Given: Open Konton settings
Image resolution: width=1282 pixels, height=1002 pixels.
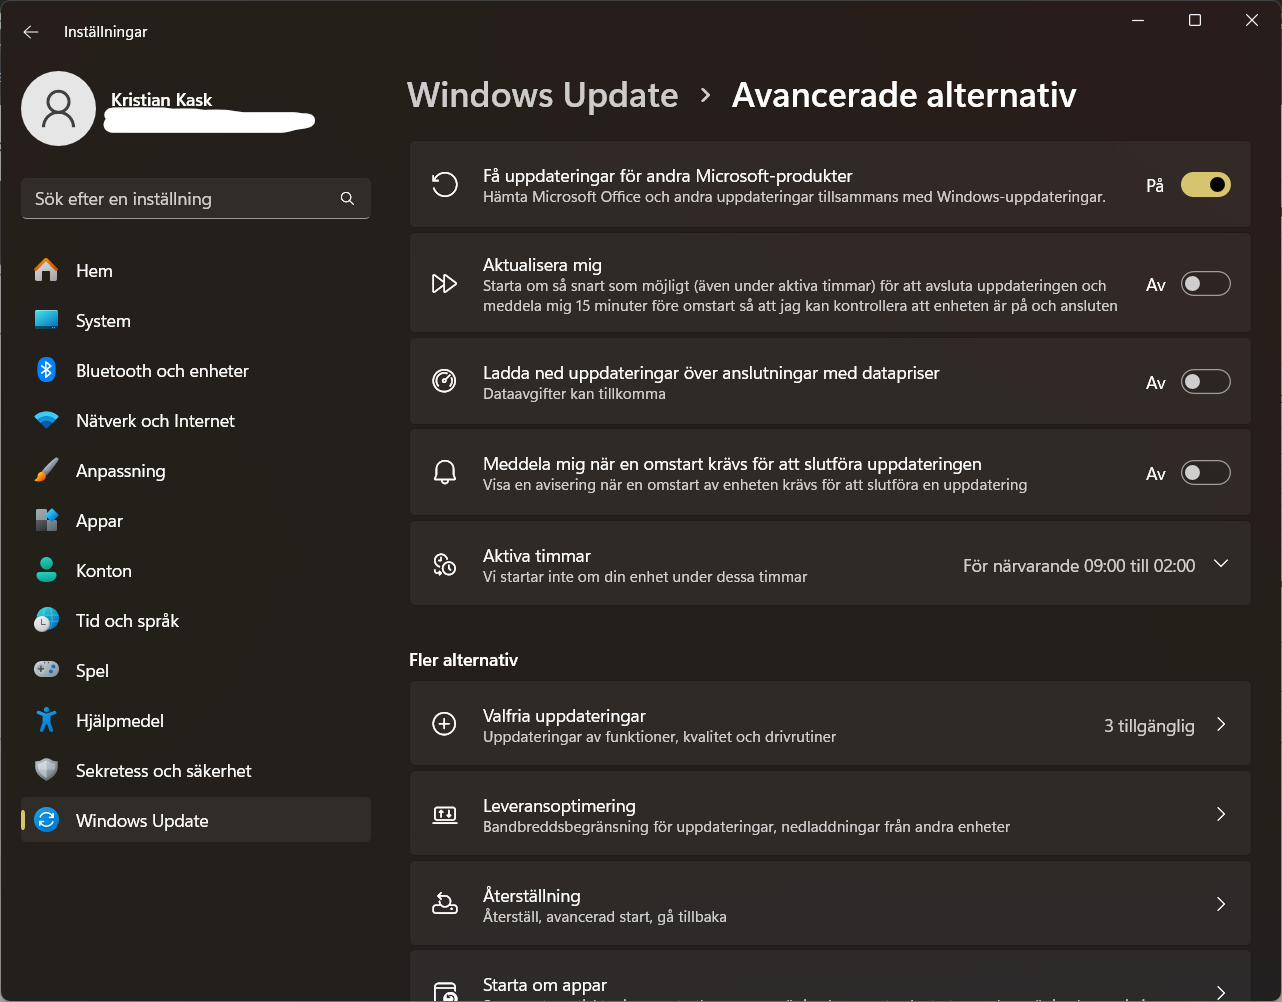Looking at the screenshot, I should 101,570.
